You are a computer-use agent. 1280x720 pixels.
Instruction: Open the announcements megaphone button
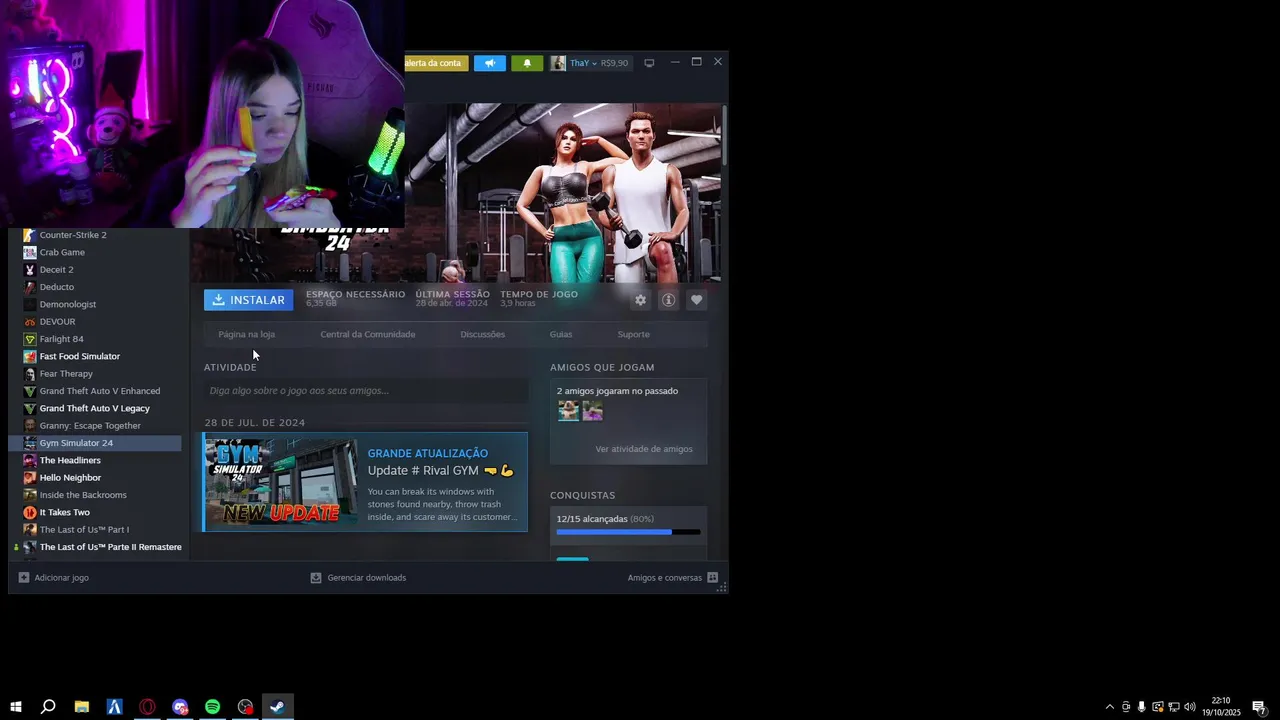pyautogui.click(x=490, y=63)
